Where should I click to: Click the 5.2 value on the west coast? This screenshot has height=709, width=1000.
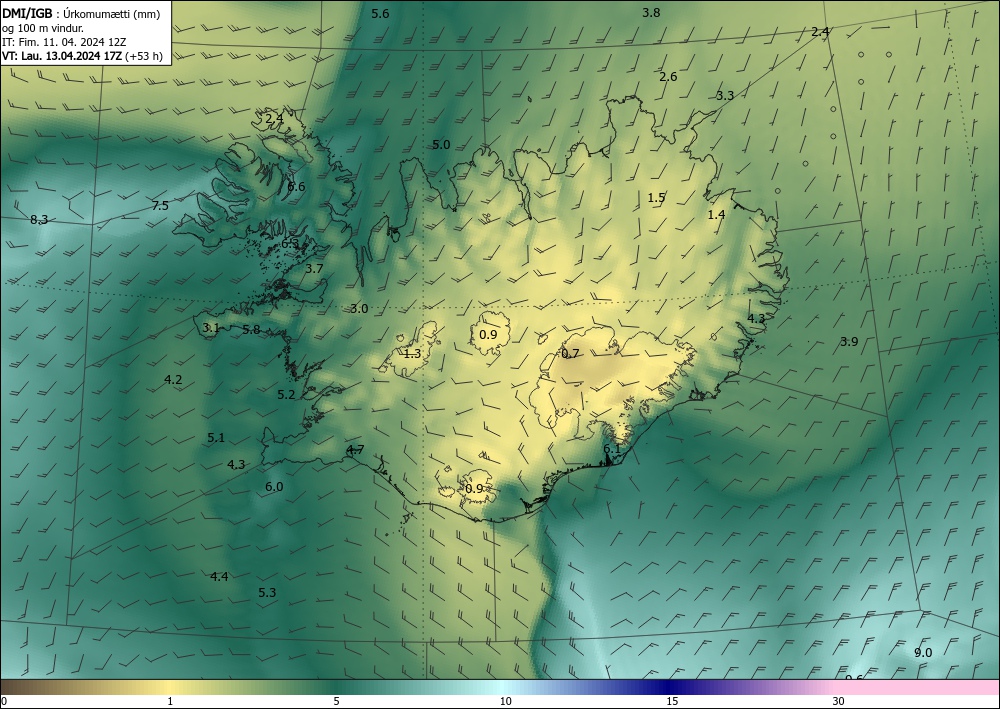(x=286, y=395)
